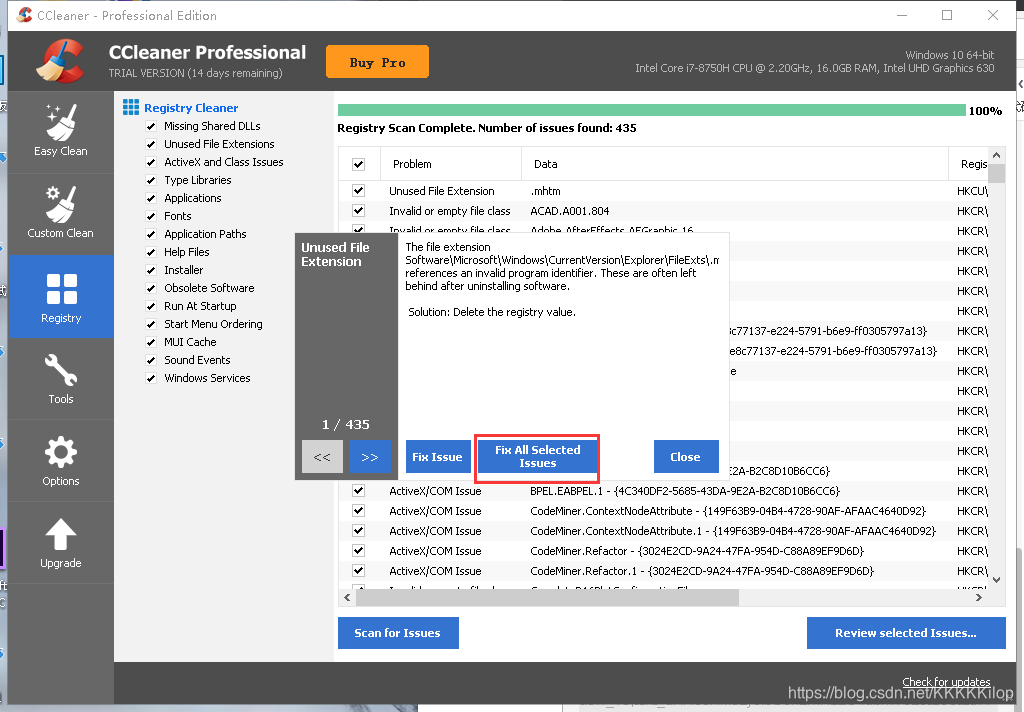This screenshot has width=1024, height=712.
Task: Toggle Applications checkbox
Action: coord(151,198)
